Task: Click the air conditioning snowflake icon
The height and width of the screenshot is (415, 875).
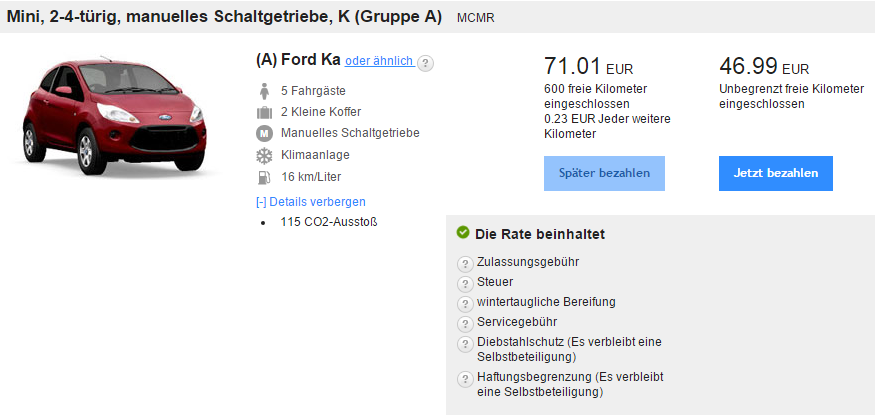Action: (264, 156)
